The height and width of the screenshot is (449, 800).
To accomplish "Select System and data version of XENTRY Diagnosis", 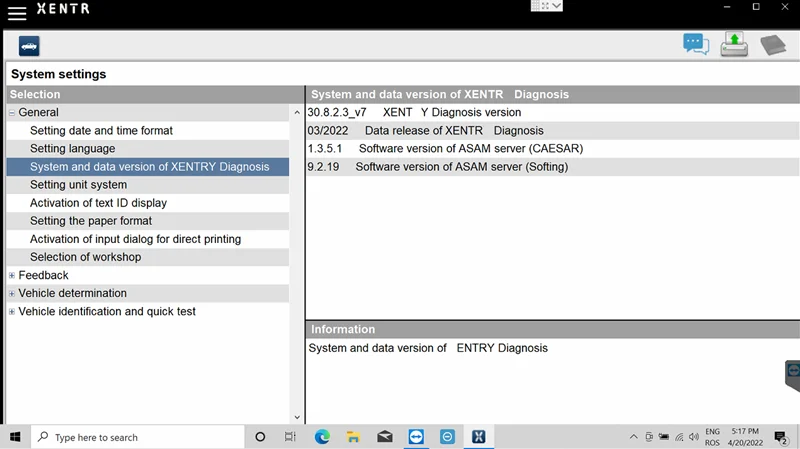I will coord(147,167).
